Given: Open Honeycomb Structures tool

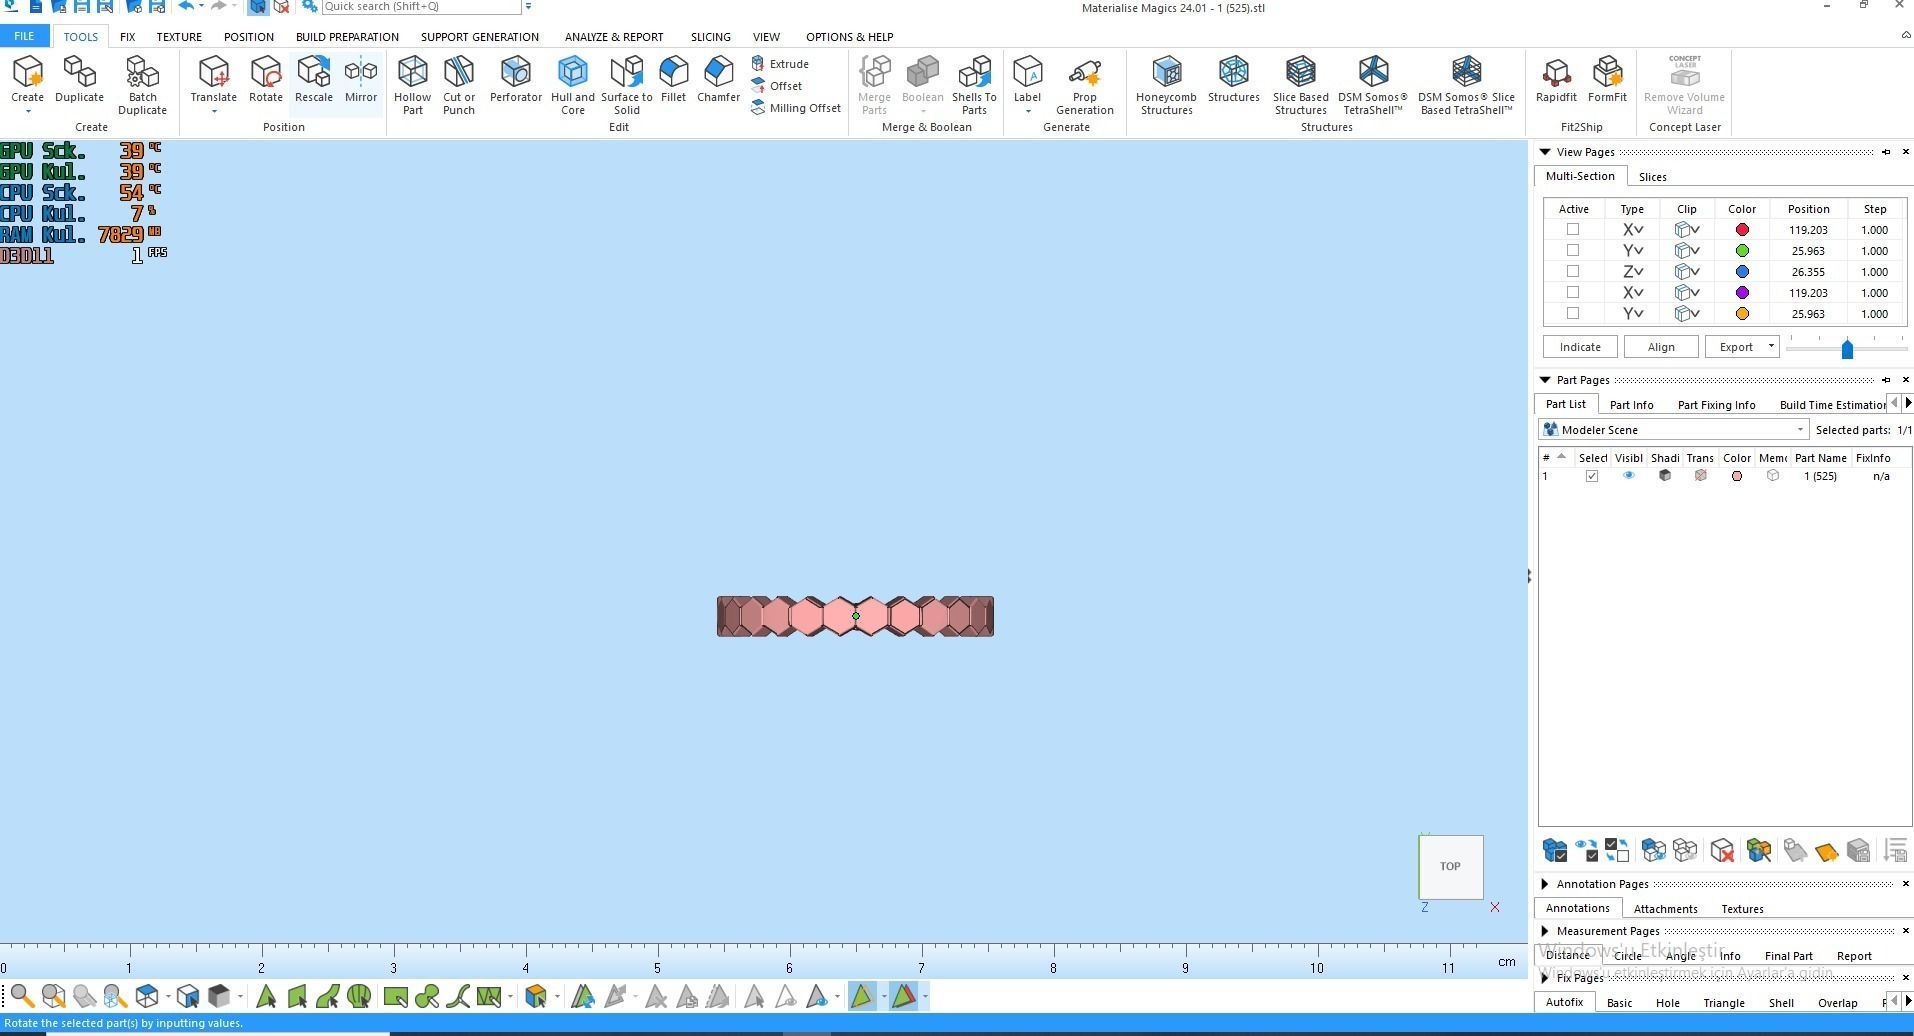Looking at the screenshot, I should click(x=1166, y=85).
